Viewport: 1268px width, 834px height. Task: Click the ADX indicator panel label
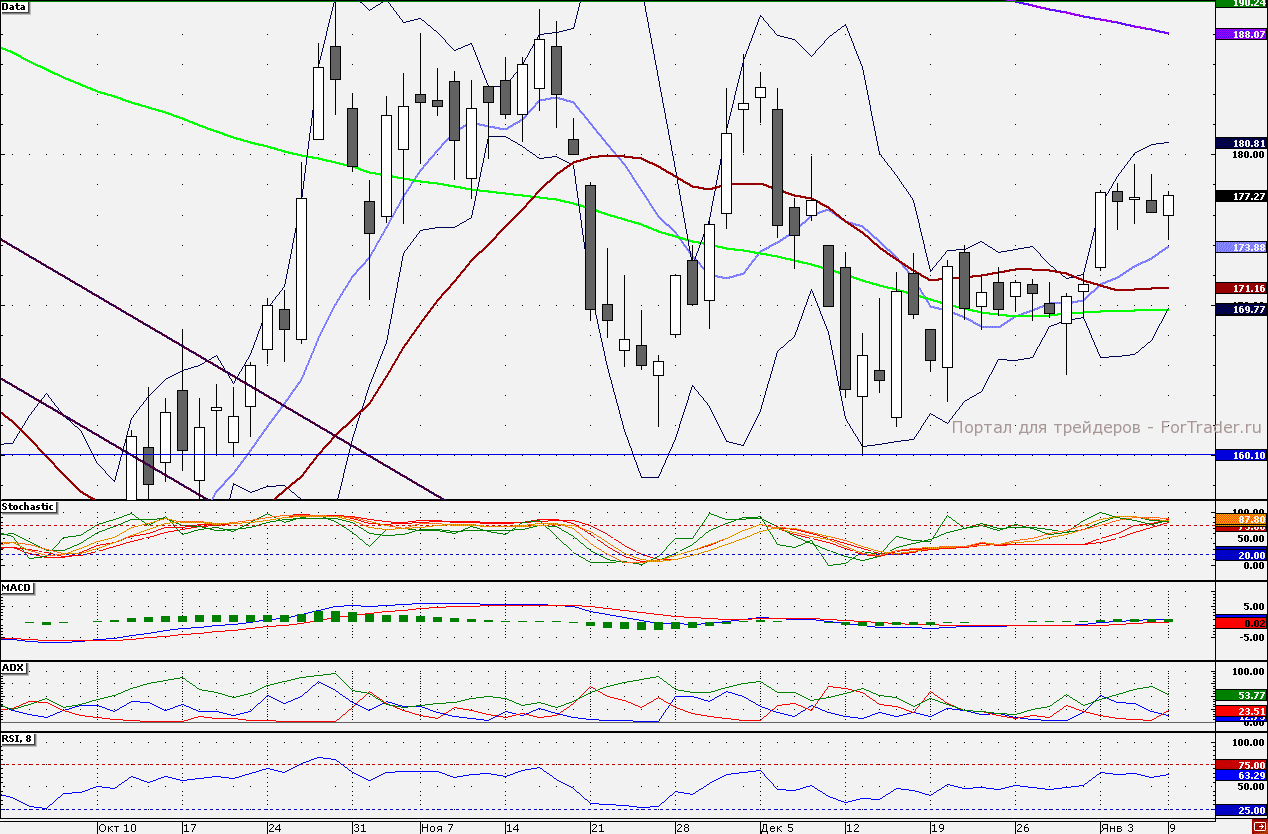13,667
